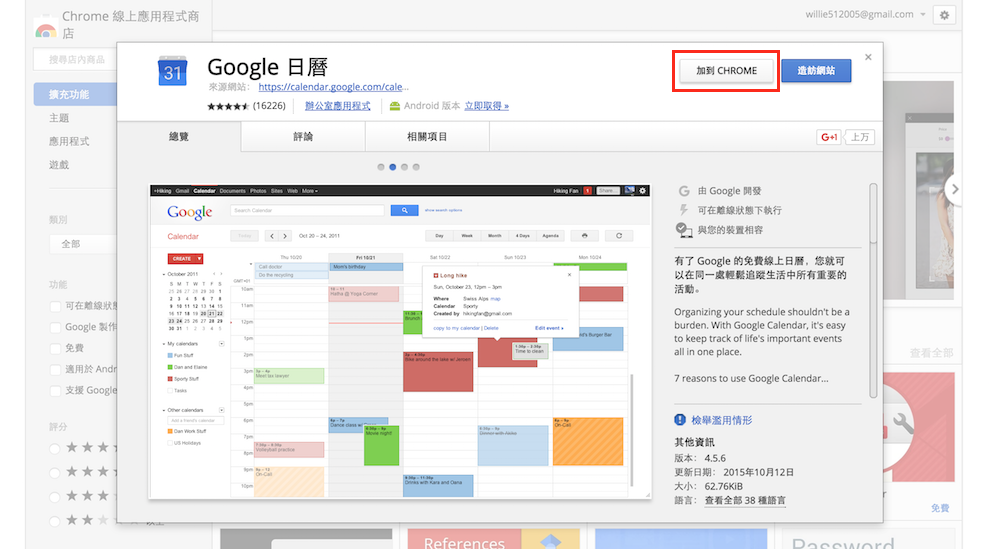The image size is (1000, 549).
Task: Click the device compatible check icon
Action: [x=684, y=230]
